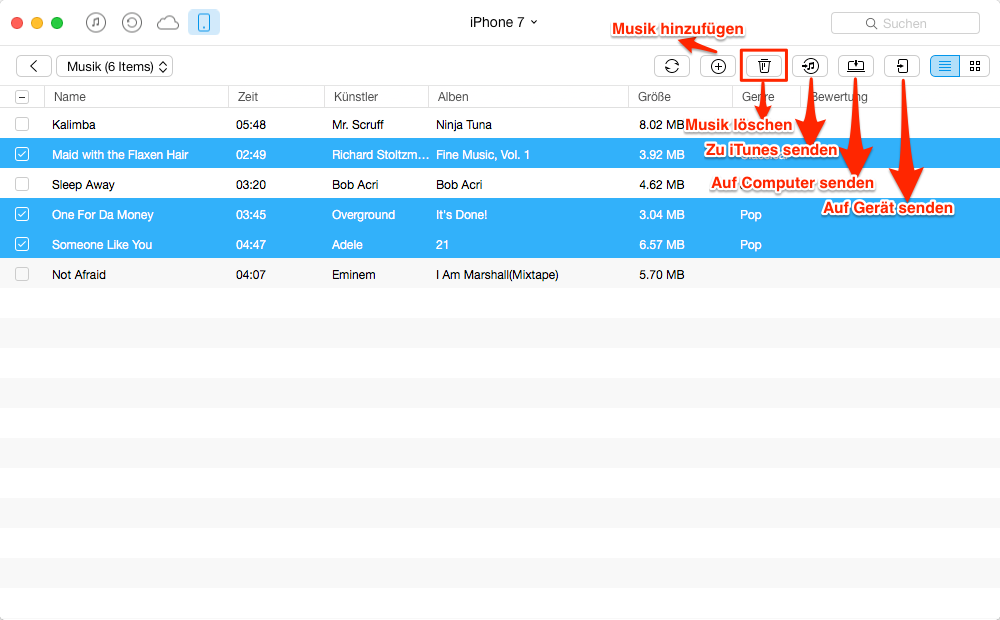Open the iPhone 7 device dropdown

click(x=503, y=22)
